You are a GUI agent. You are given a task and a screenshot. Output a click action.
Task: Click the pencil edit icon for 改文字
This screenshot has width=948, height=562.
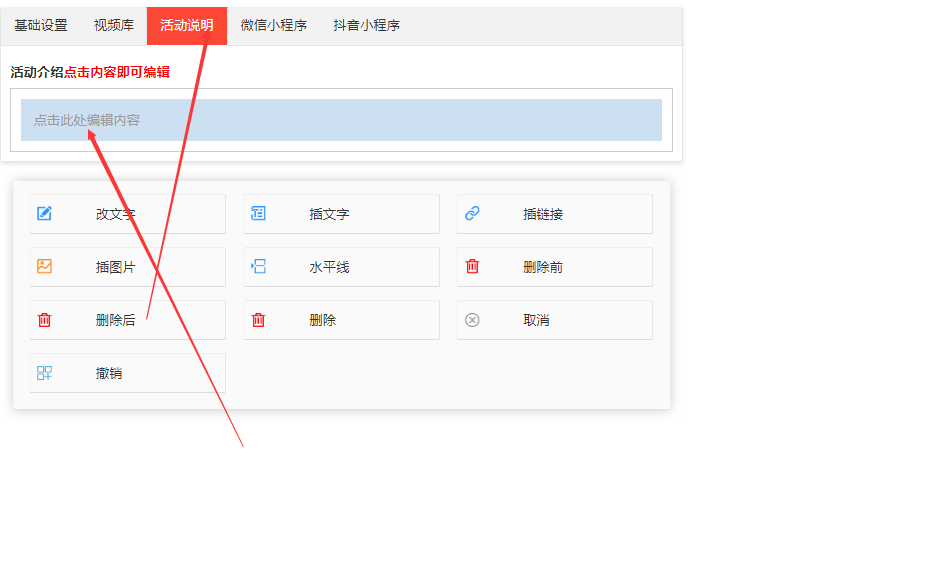(x=44, y=213)
